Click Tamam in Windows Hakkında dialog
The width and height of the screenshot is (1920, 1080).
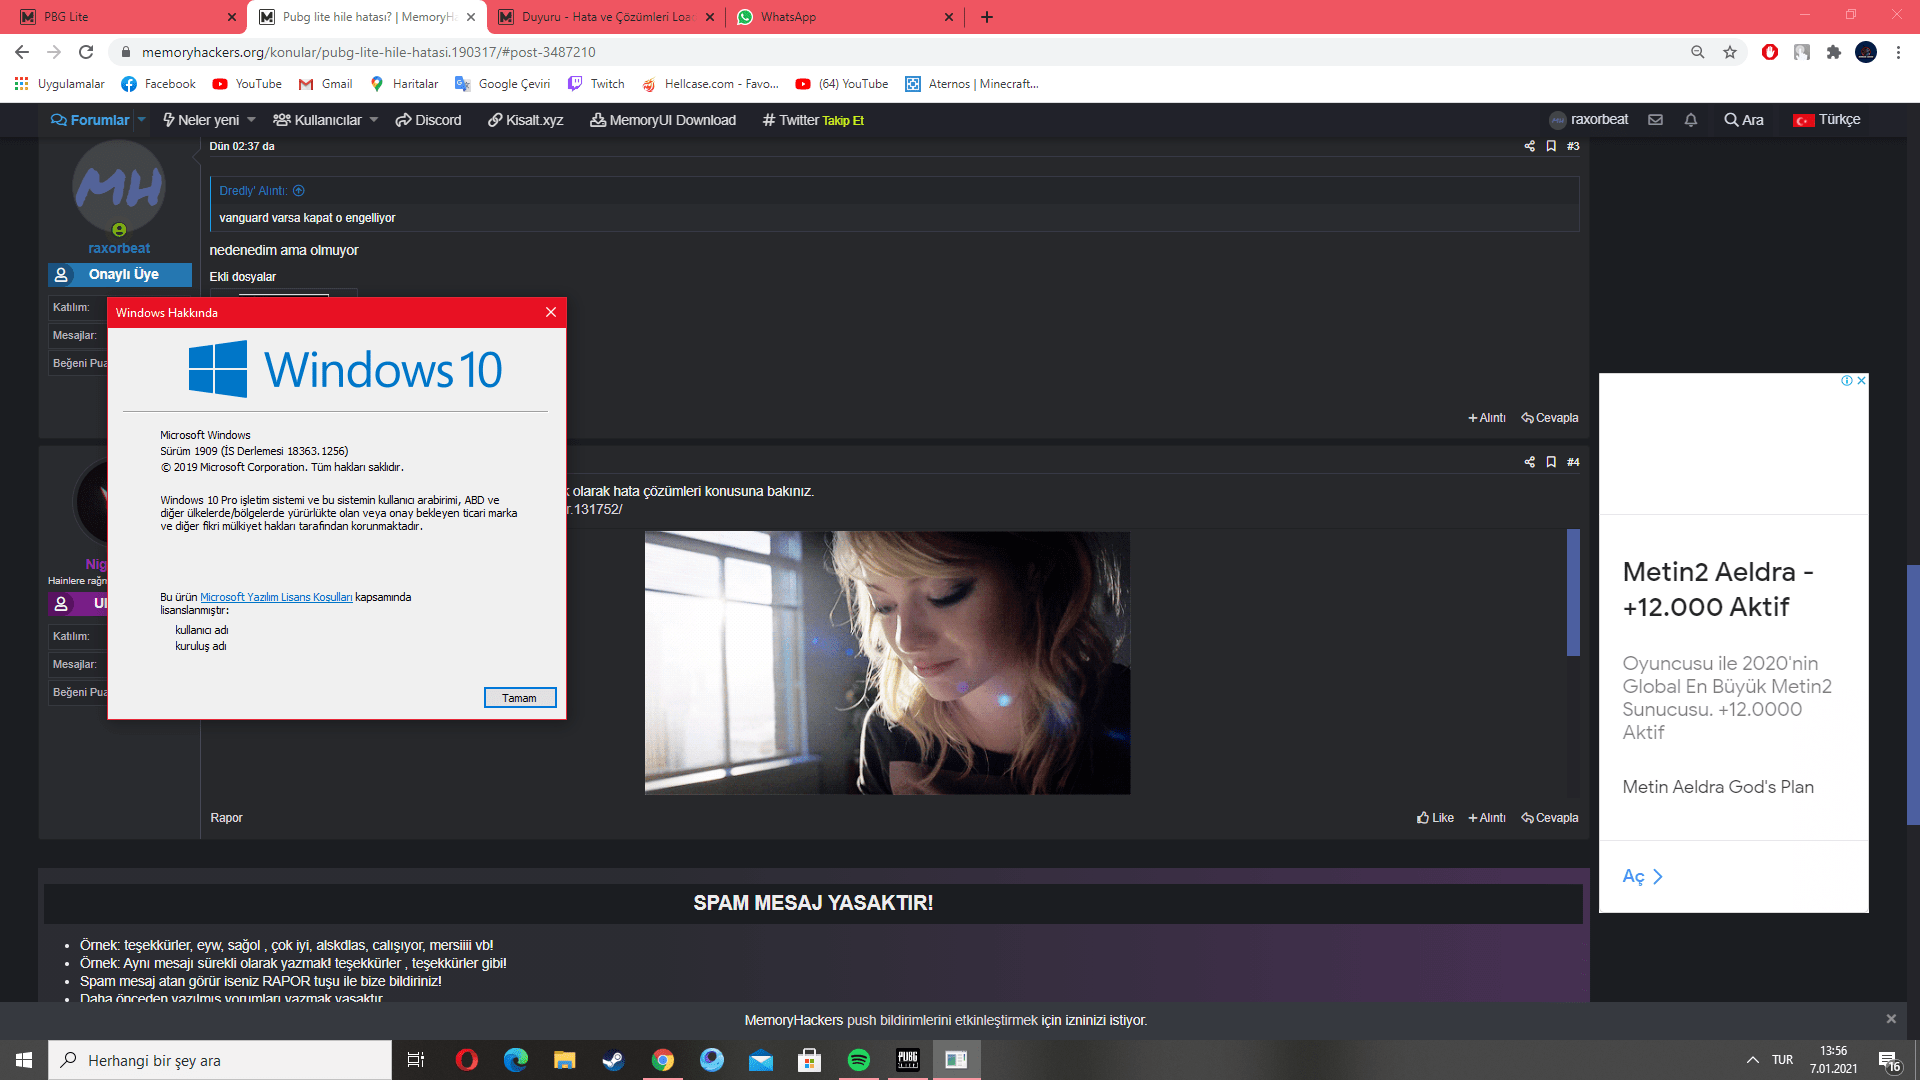pyautogui.click(x=520, y=698)
